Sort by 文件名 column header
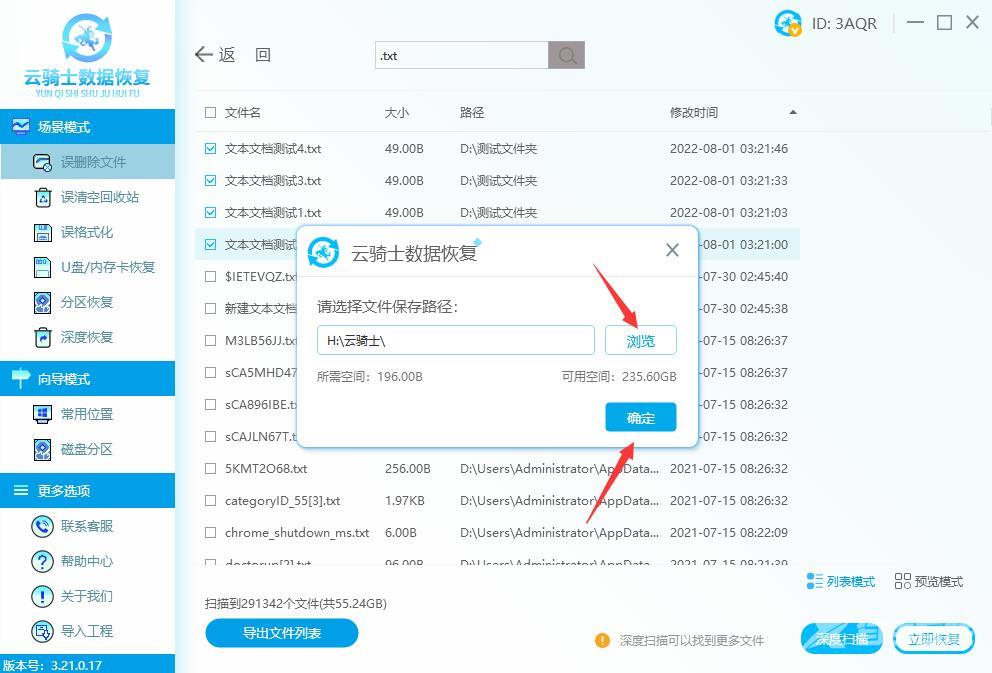This screenshot has width=992, height=673. coord(242,113)
